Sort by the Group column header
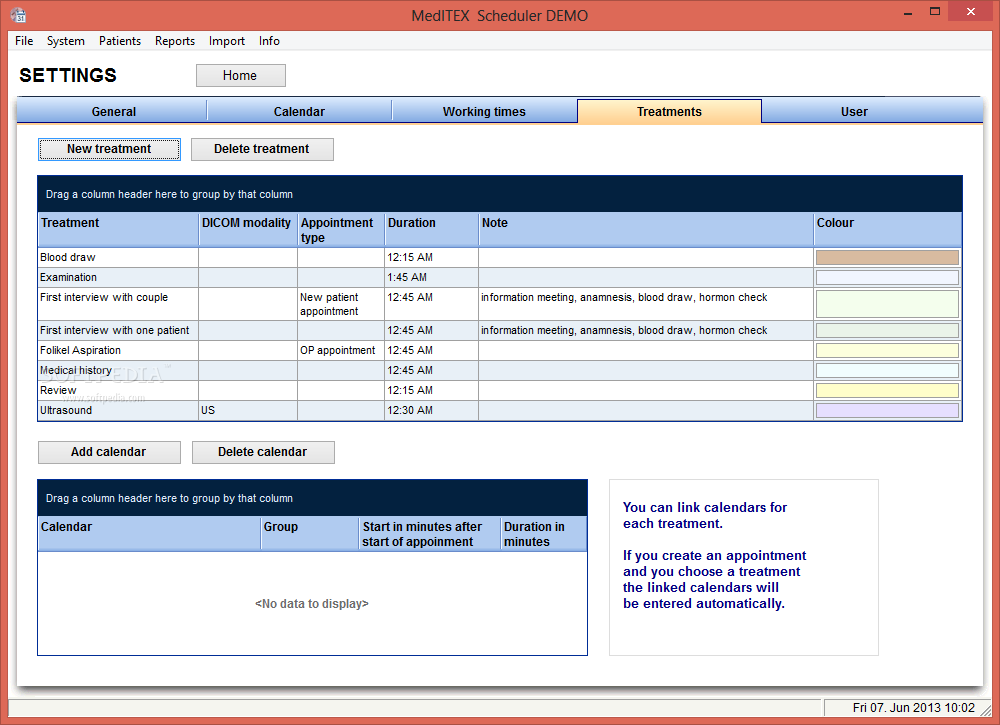This screenshot has height=725, width=1000. [x=310, y=534]
